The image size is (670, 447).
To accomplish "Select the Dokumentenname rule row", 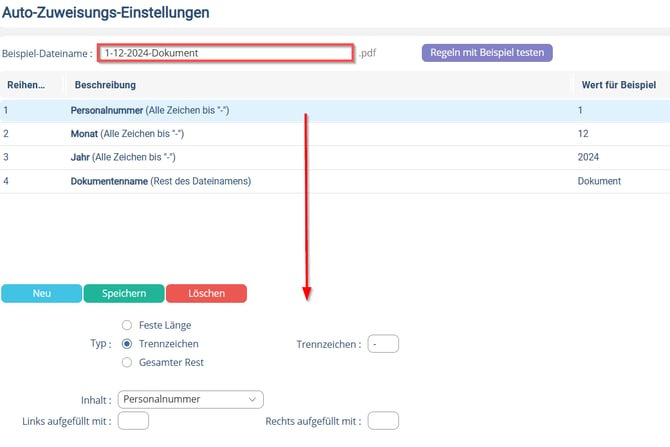I will (x=160, y=181).
